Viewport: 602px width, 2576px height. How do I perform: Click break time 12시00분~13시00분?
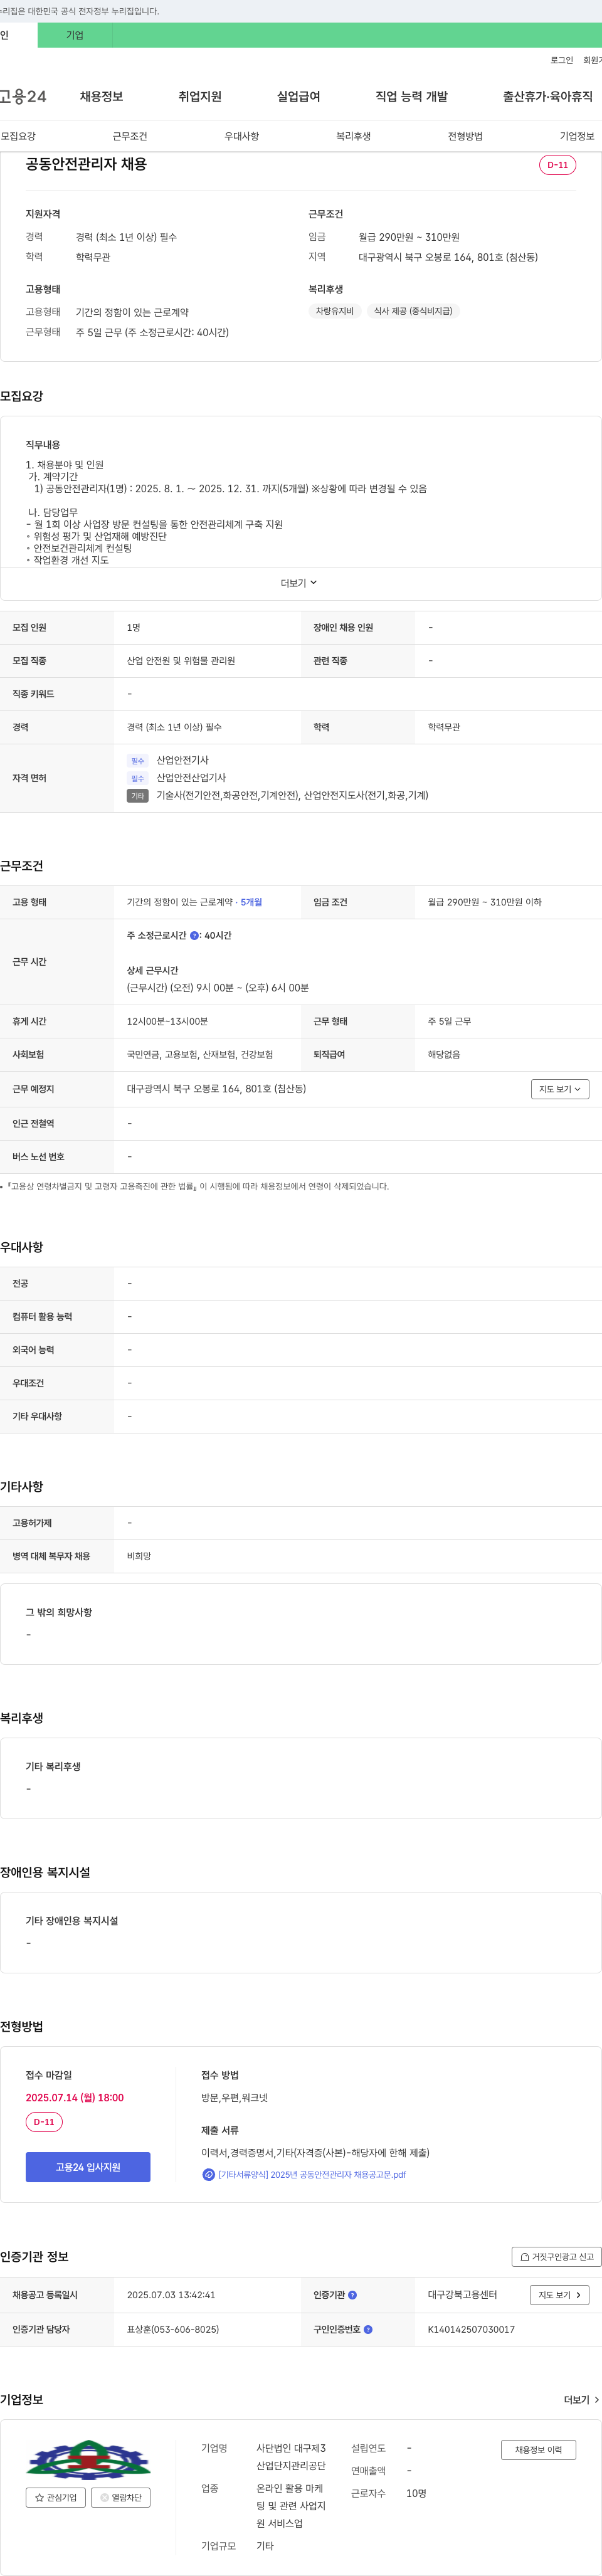[x=168, y=1021]
